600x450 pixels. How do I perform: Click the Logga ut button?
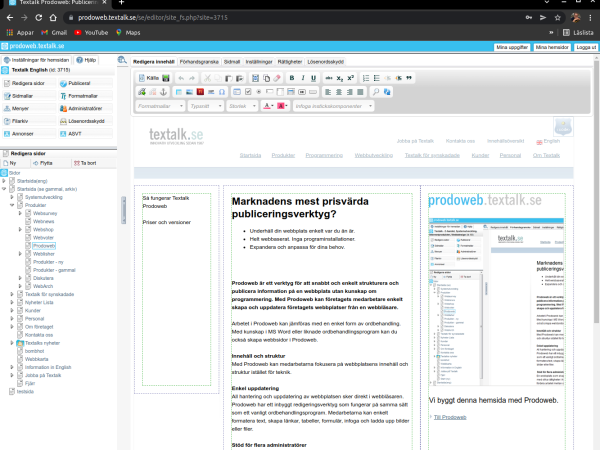[x=586, y=47]
